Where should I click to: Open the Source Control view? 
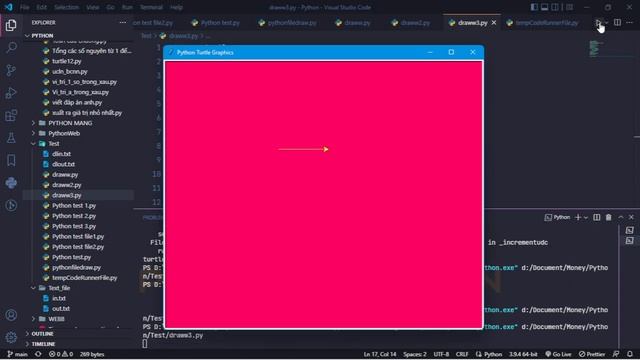coord(11,70)
